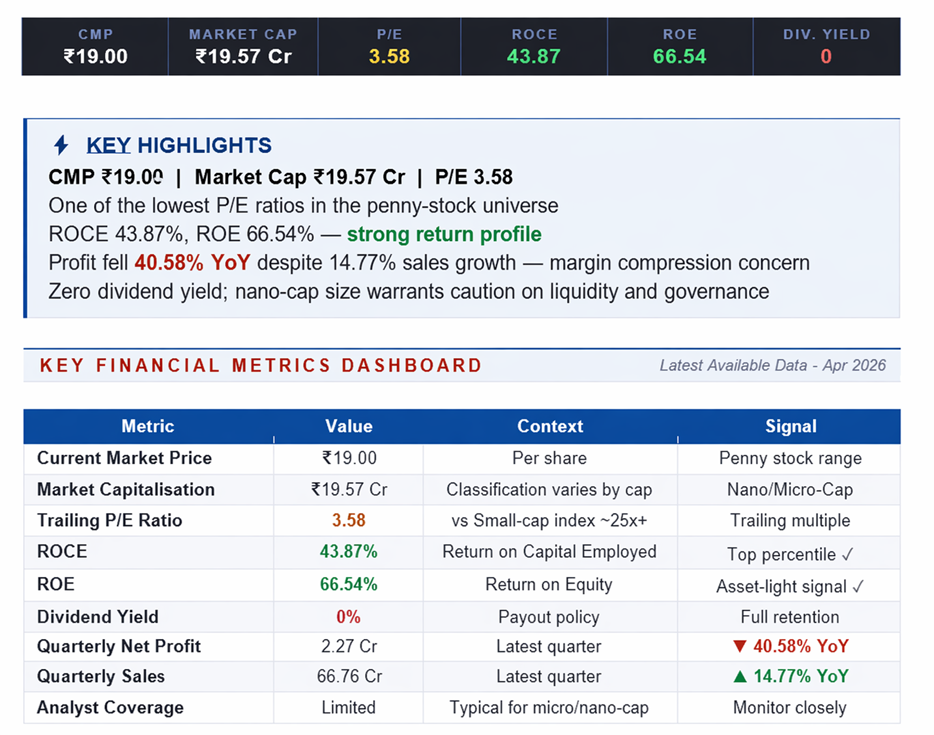Select the Market Cap tile in the top bar
This screenshot has width=934, height=735.
243,47
